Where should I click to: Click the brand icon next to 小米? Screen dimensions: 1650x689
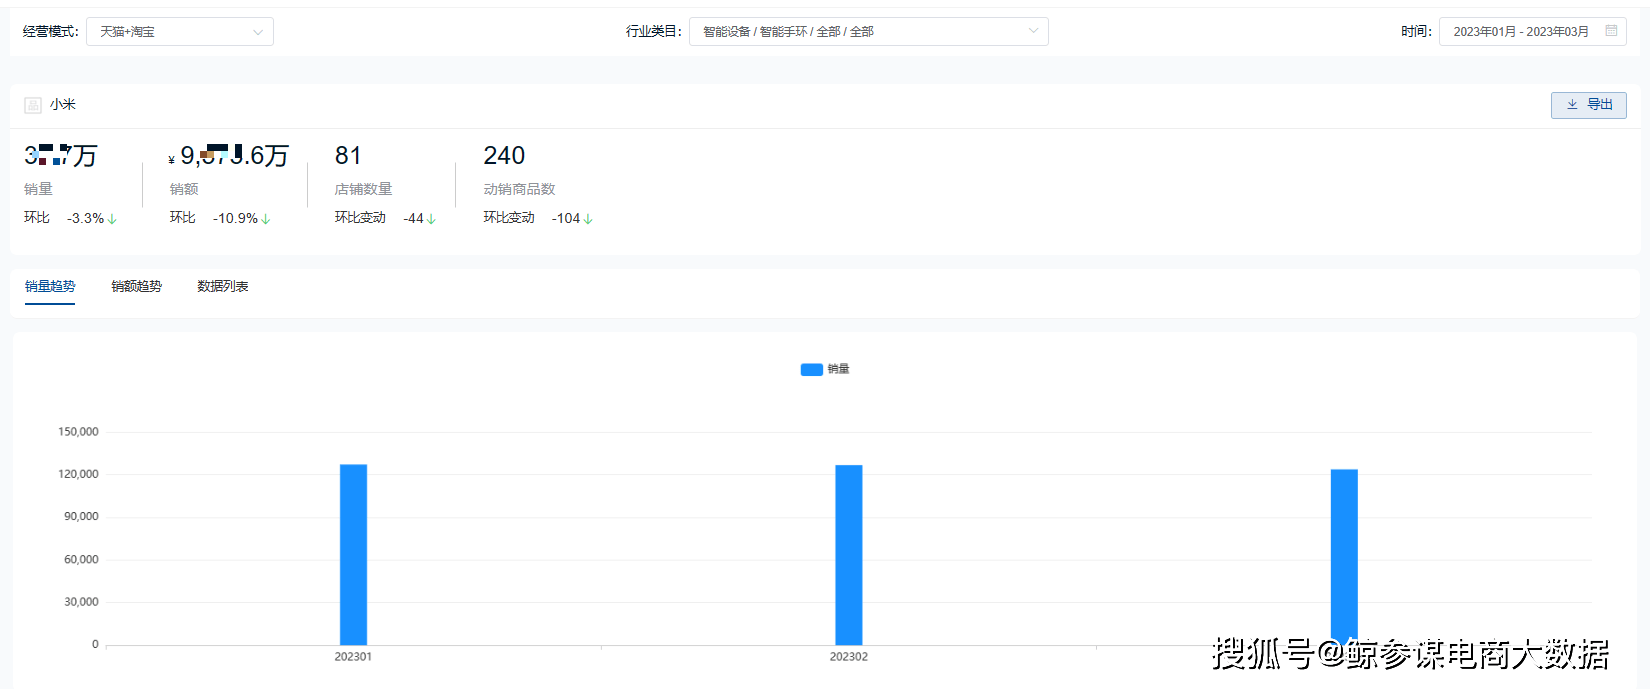pyautogui.click(x=33, y=105)
